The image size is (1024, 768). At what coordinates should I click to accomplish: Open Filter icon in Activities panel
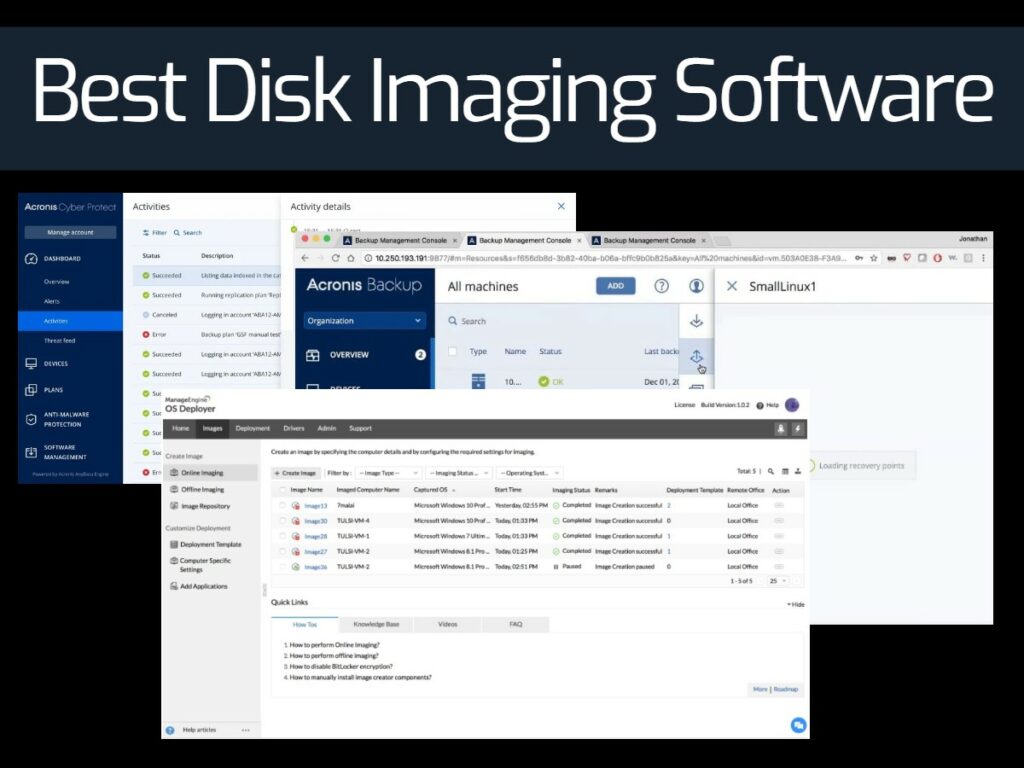click(146, 233)
